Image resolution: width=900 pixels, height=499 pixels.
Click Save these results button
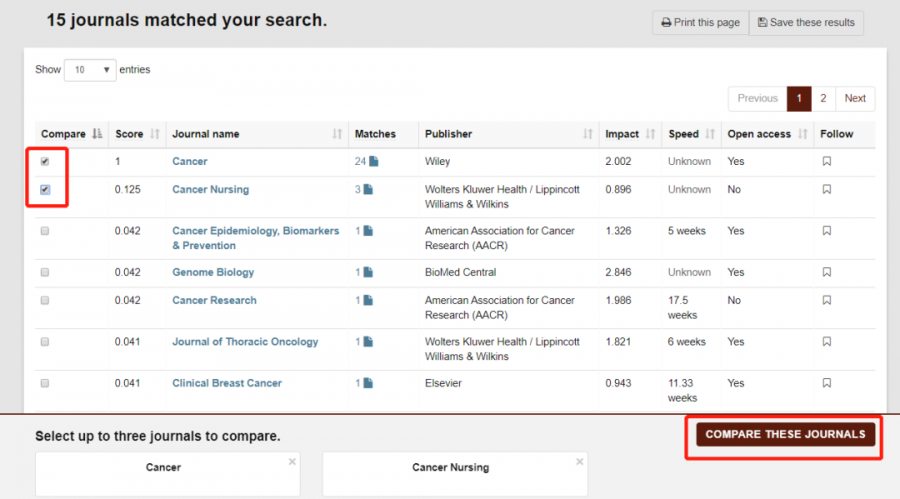[806, 23]
